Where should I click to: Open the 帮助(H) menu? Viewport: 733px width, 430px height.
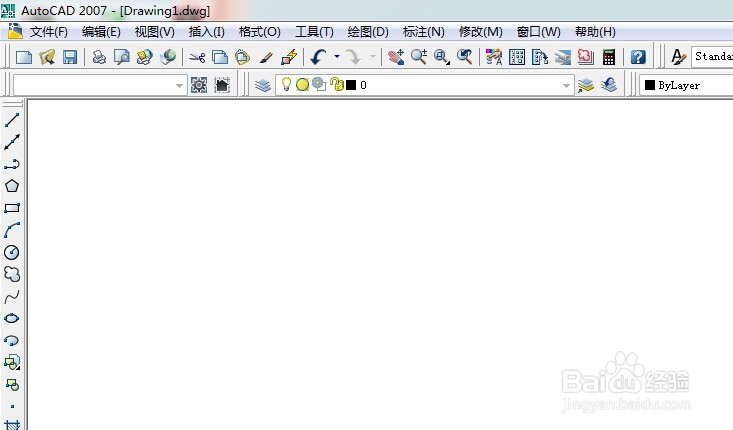tap(595, 32)
